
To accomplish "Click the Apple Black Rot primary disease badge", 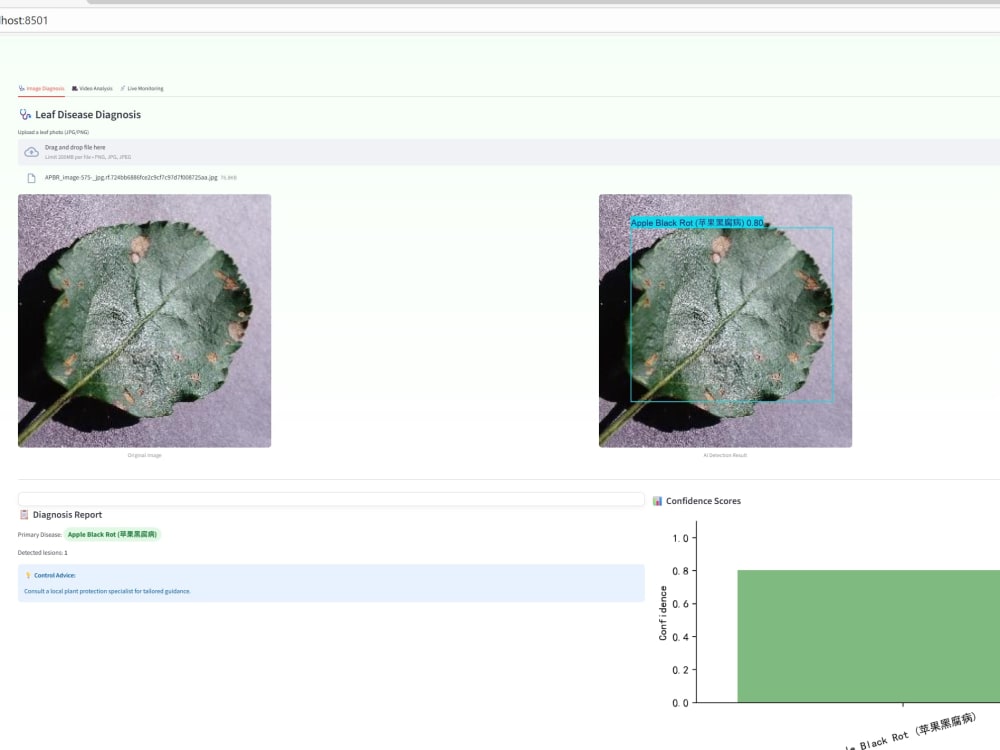I will point(112,534).
